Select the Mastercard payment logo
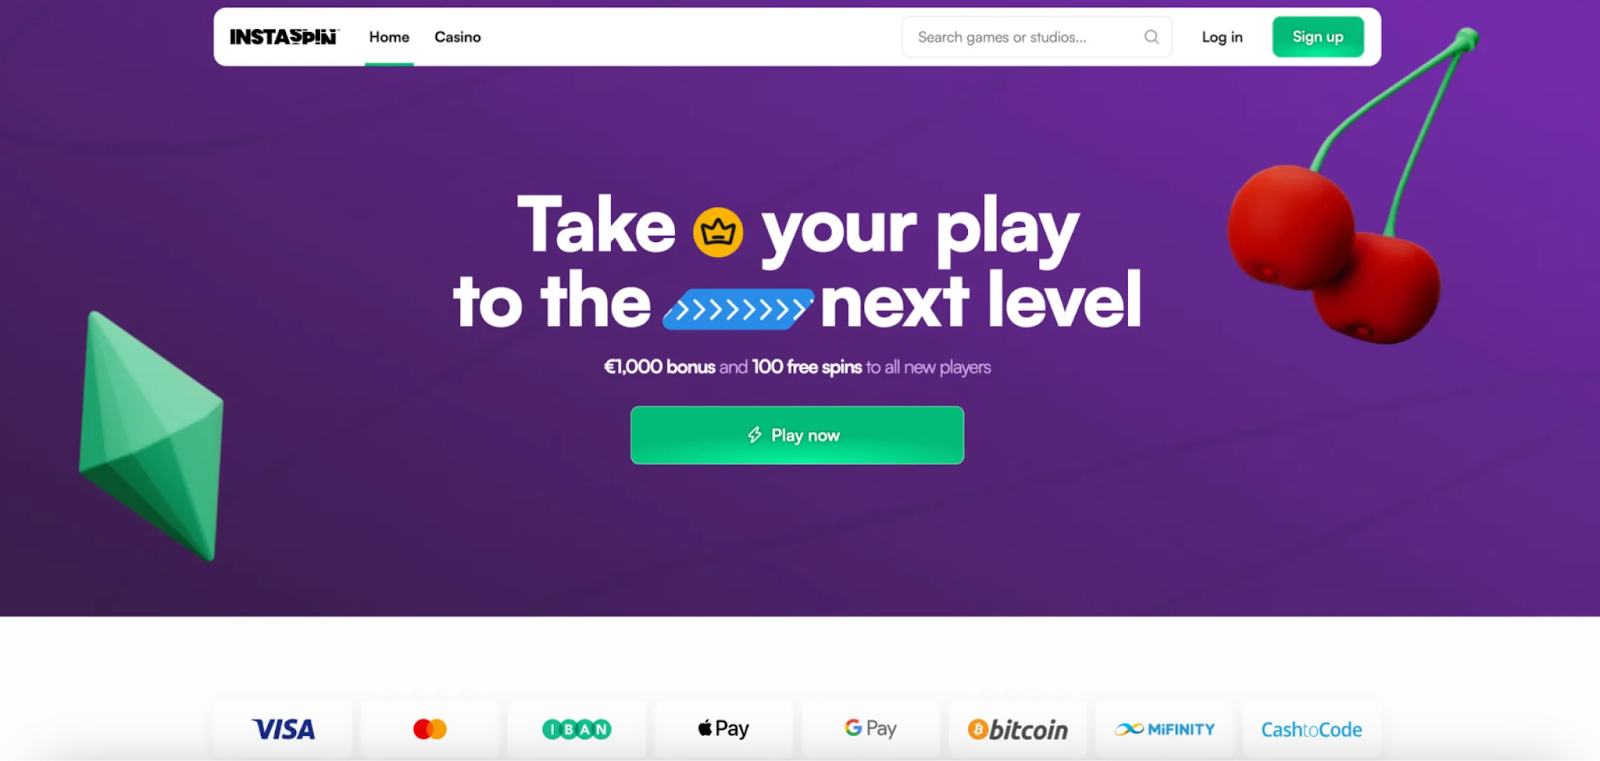This screenshot has height=761, width=1600. pyautogui.click(x=430, y=729)
